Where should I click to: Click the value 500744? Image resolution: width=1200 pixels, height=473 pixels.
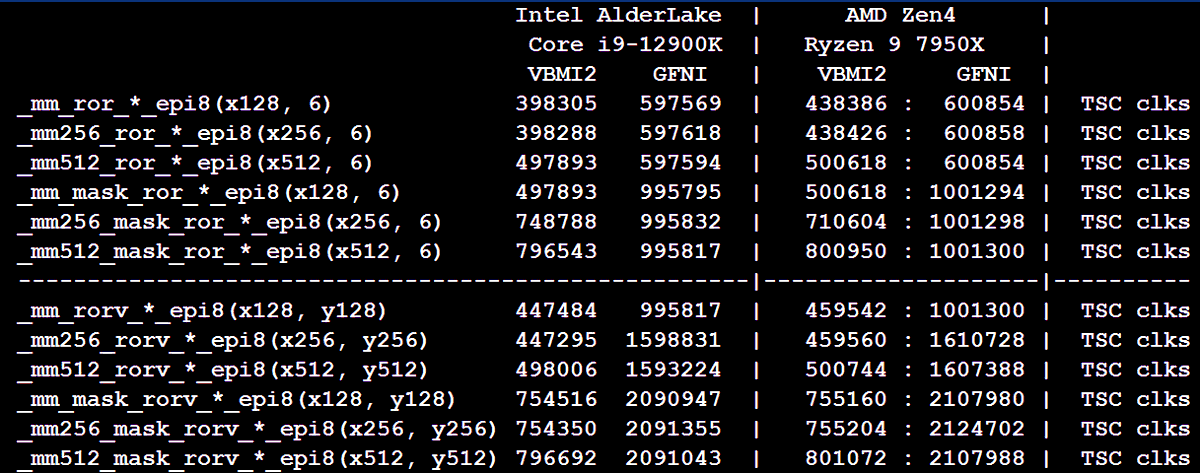pyautogui.click(x=845, y=370)
